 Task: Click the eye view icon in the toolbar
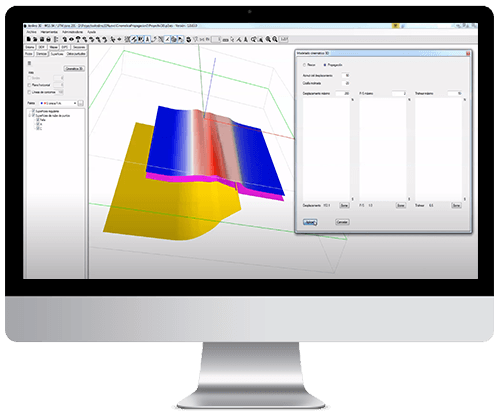71,39
